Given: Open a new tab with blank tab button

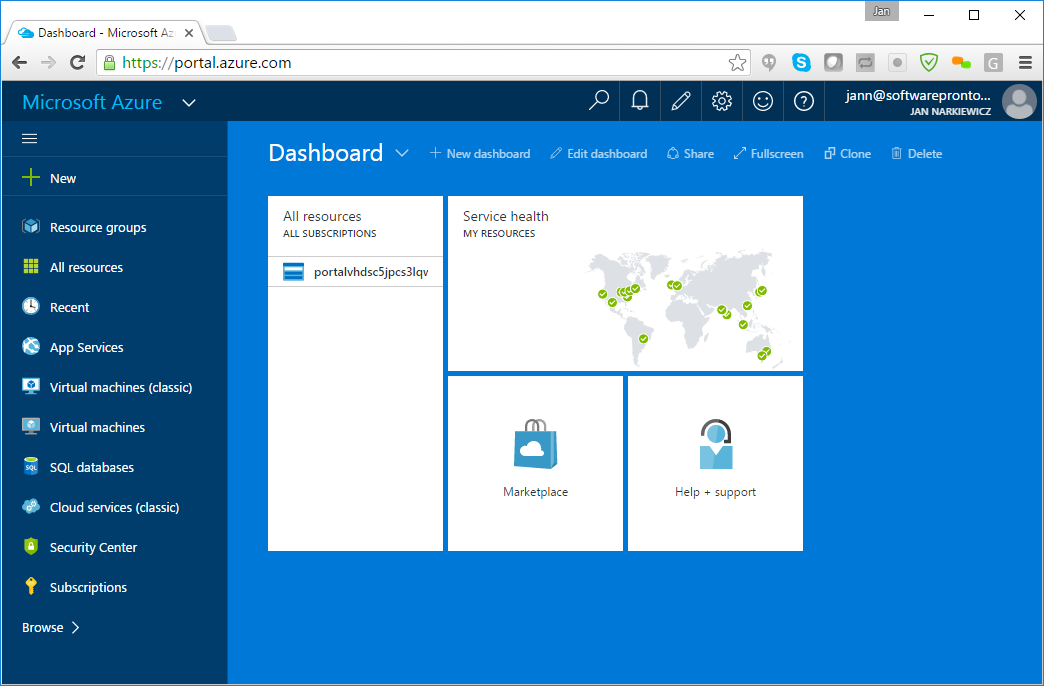Looking at the screenshot, I should pyautogui.click(x=221, y=33).
